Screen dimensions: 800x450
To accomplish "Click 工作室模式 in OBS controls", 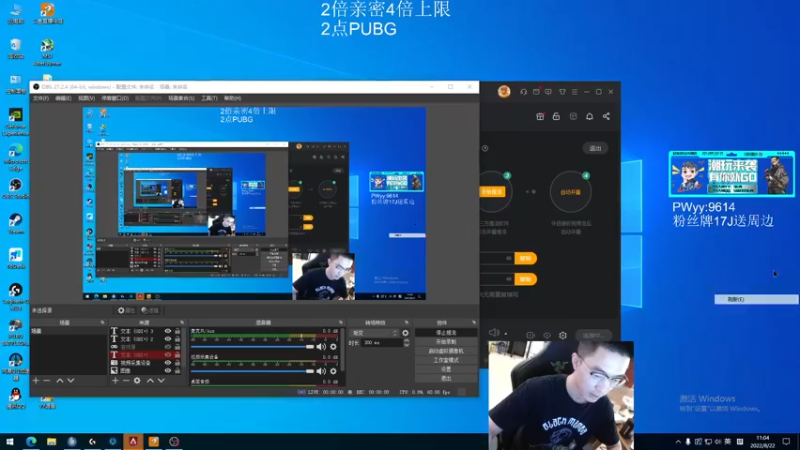I will point(446,360).
